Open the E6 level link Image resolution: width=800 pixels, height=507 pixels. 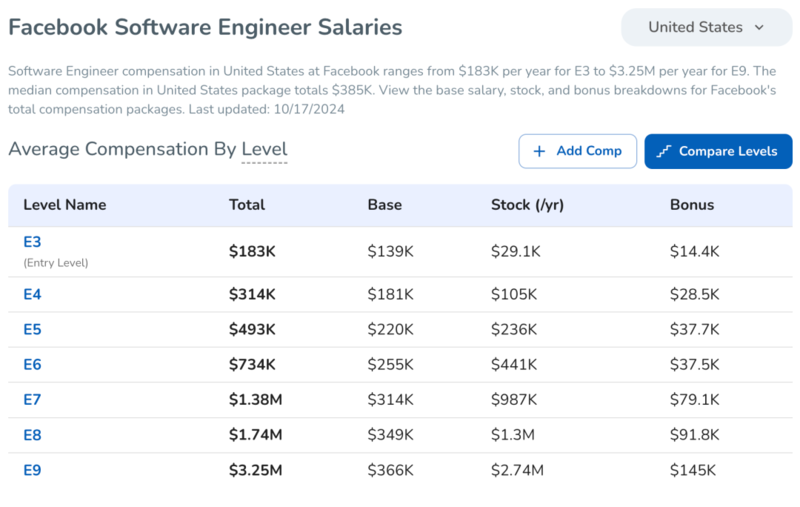(x=32, y=365)
